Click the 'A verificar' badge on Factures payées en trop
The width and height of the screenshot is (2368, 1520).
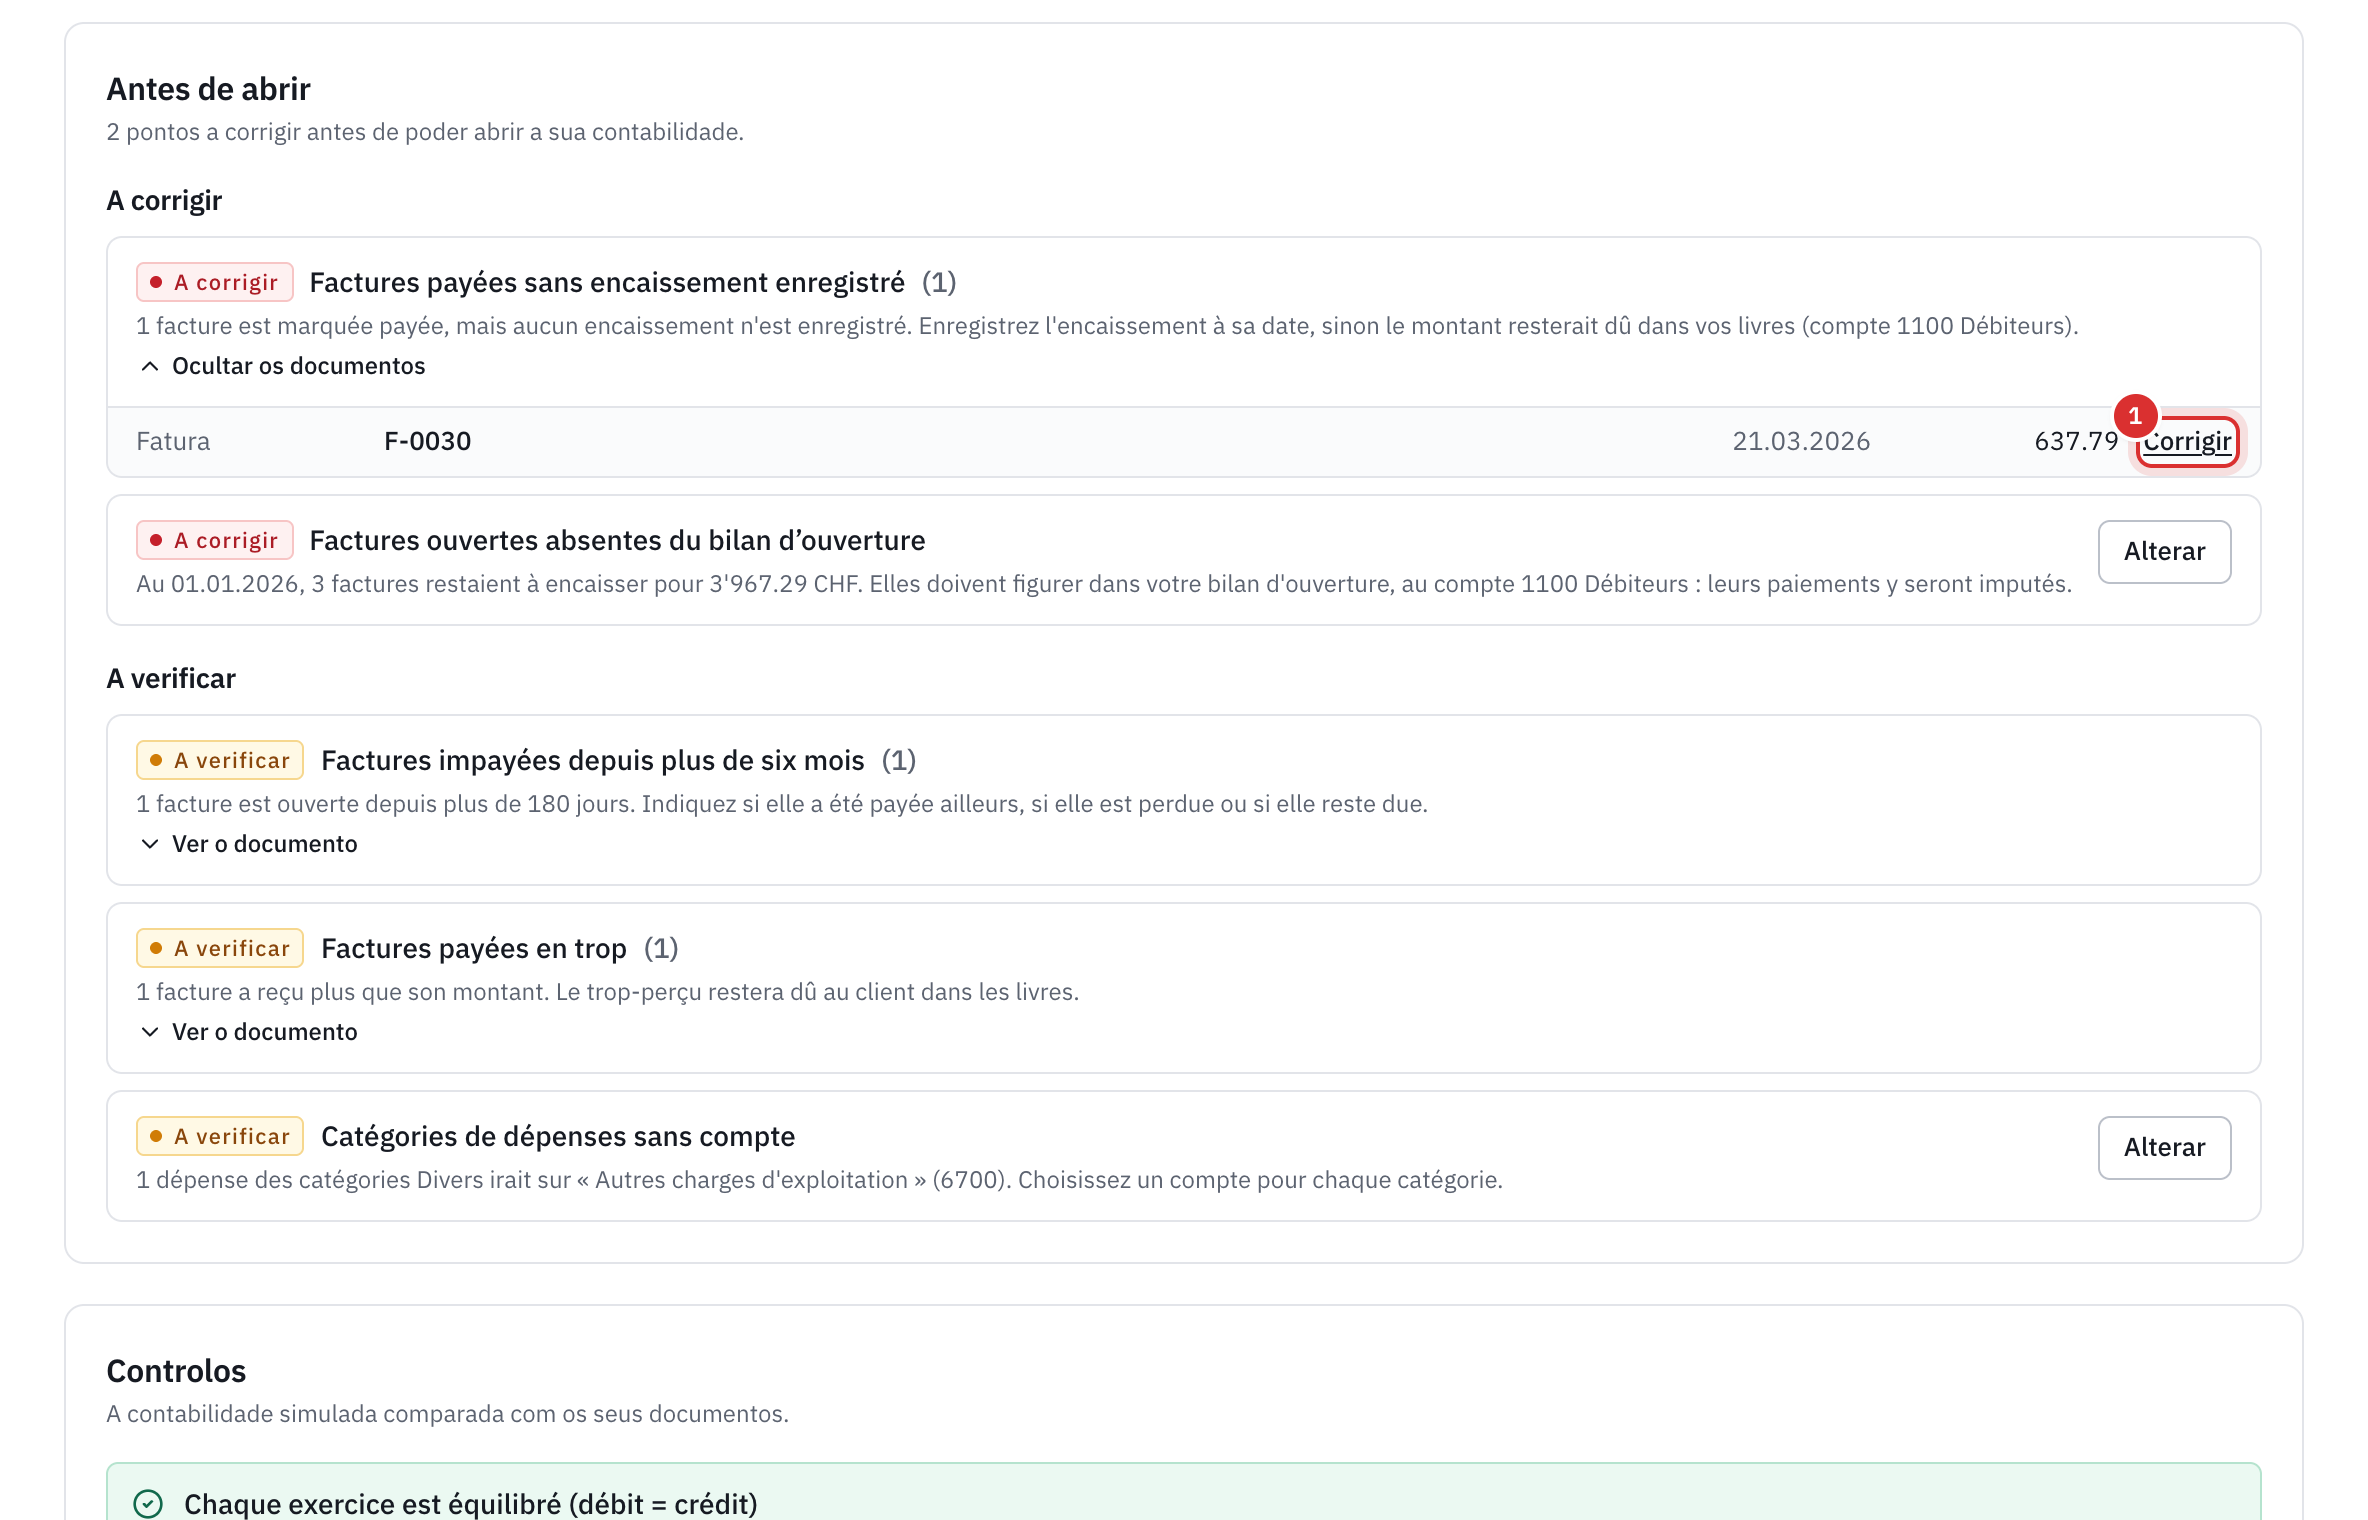point(220,948)
